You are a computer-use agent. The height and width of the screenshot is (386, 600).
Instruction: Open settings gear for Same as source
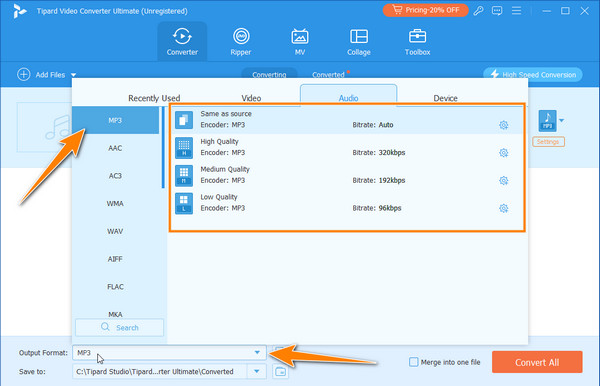(504, 125)
